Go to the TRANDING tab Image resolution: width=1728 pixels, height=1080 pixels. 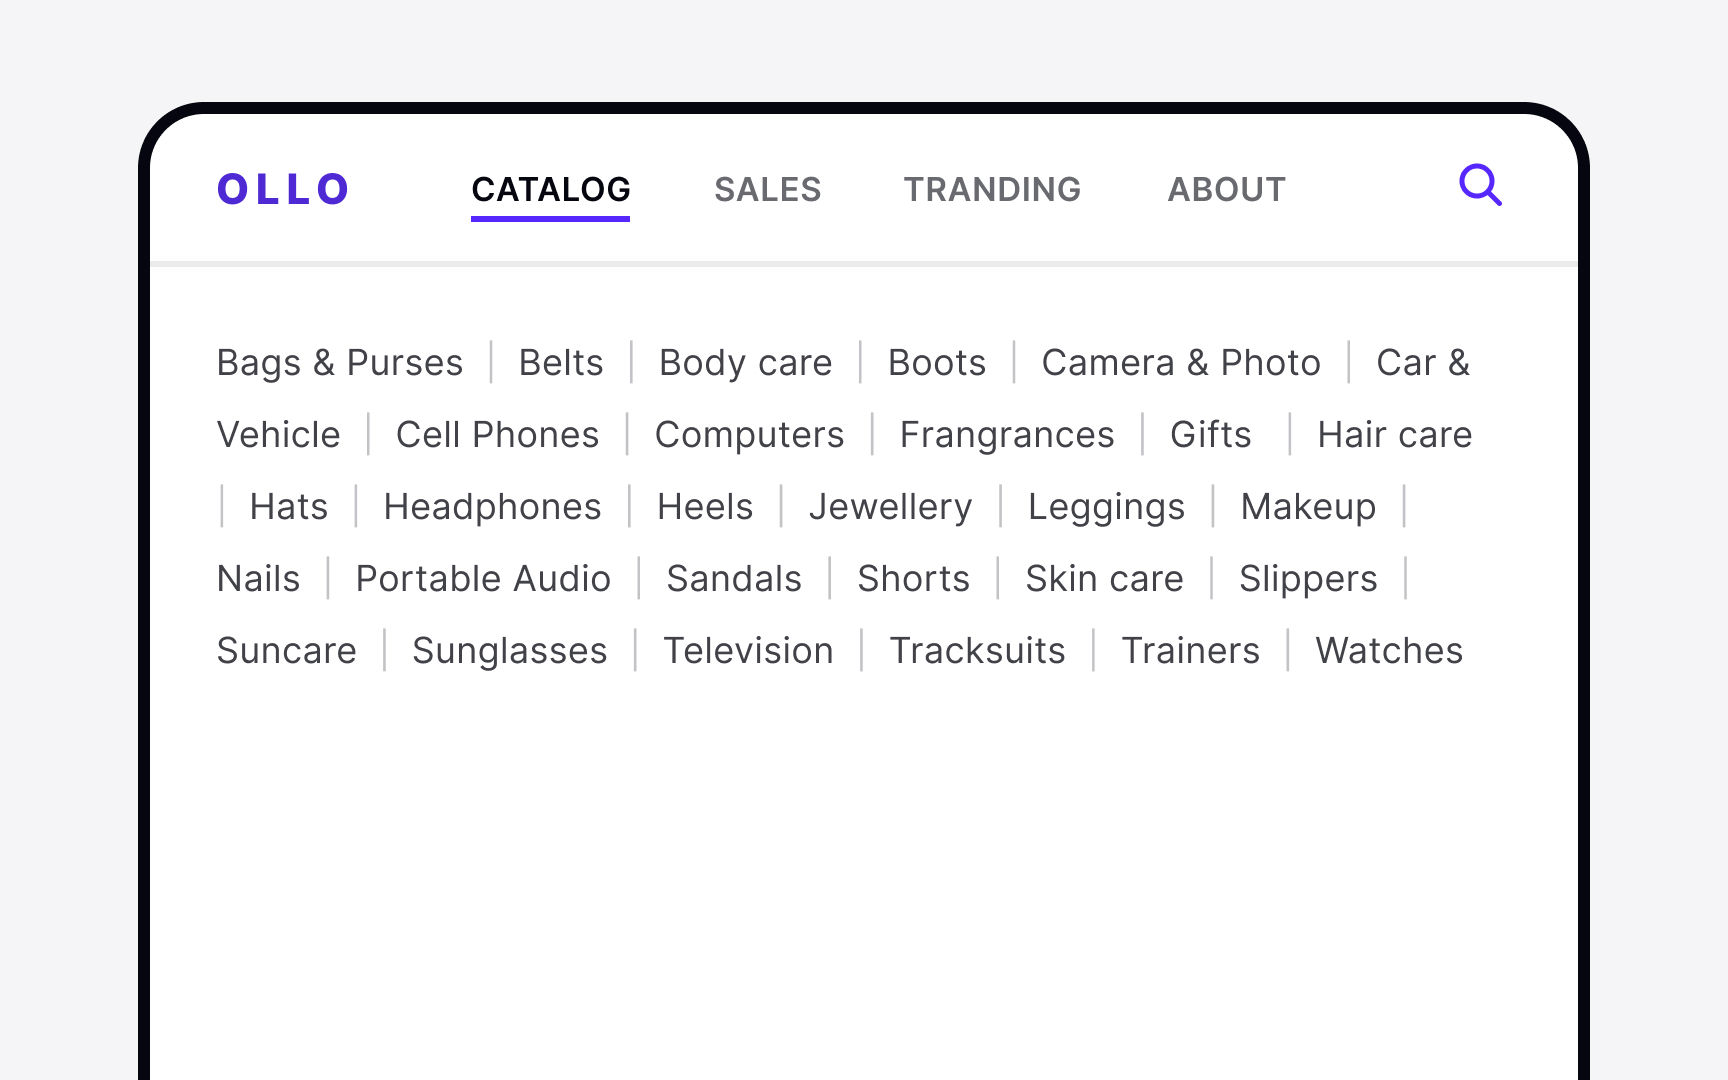pos(992,190)
